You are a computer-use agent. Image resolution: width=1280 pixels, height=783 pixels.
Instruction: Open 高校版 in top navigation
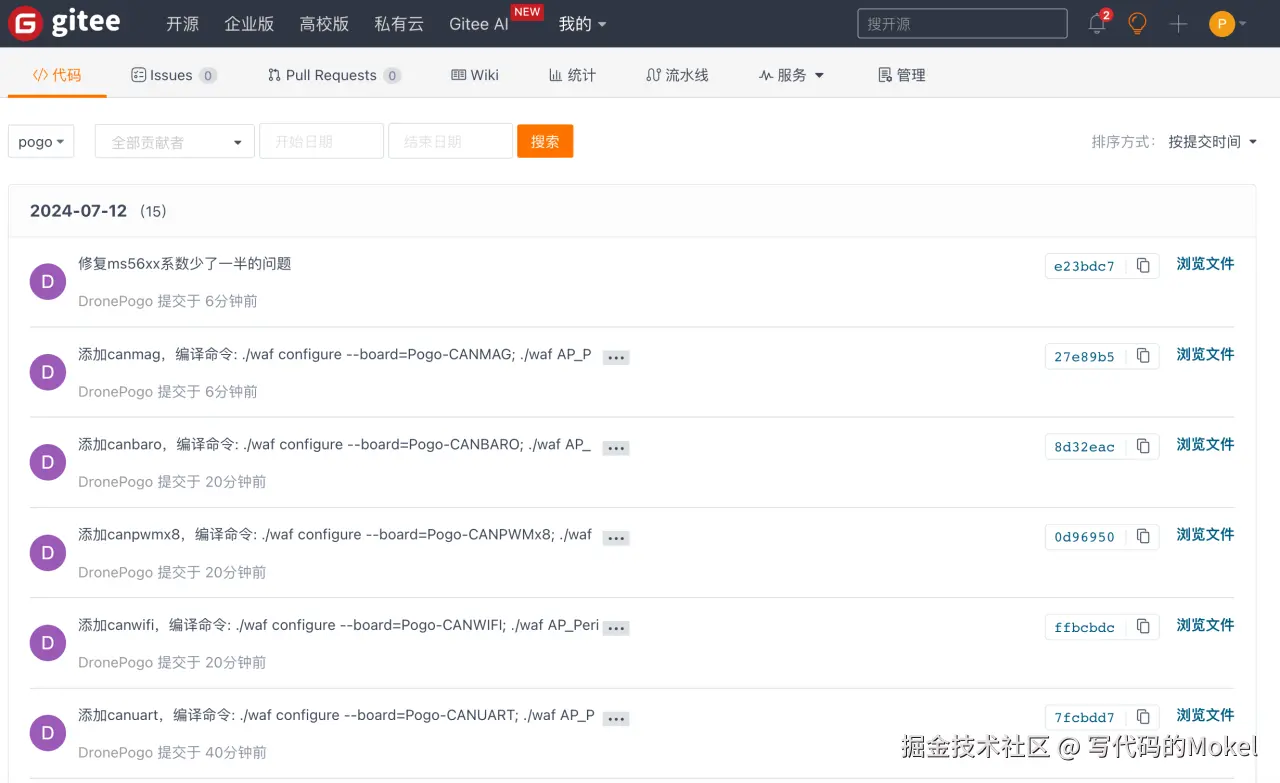(324, 24)
